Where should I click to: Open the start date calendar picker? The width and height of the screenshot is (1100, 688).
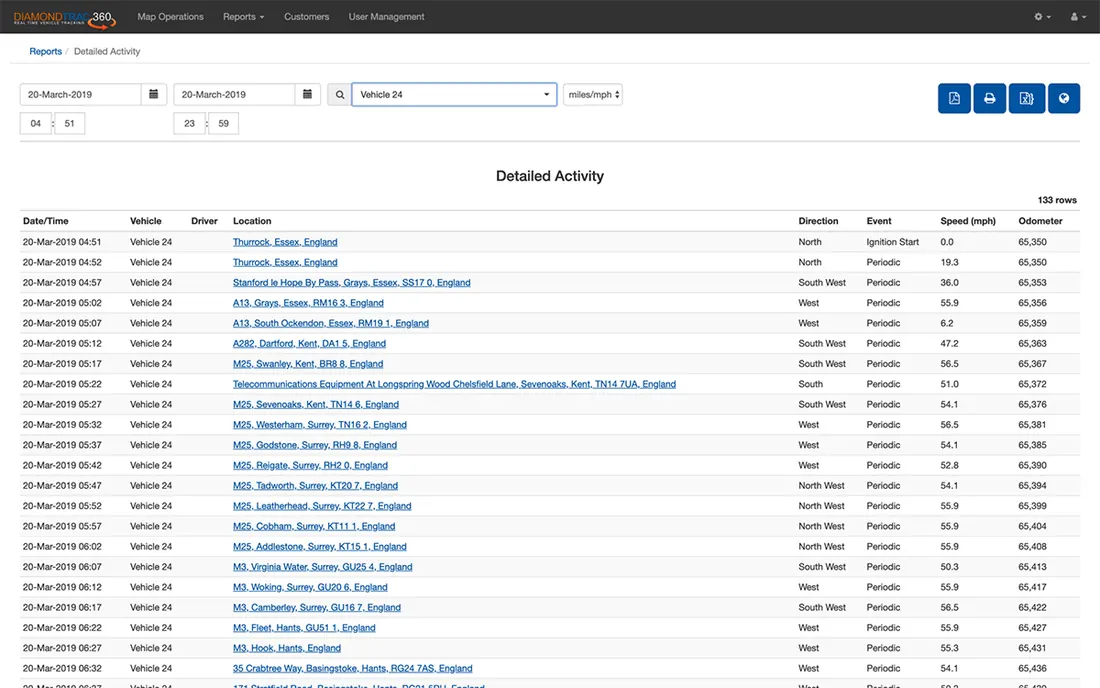pyautogui.click(x=154, y=95)
